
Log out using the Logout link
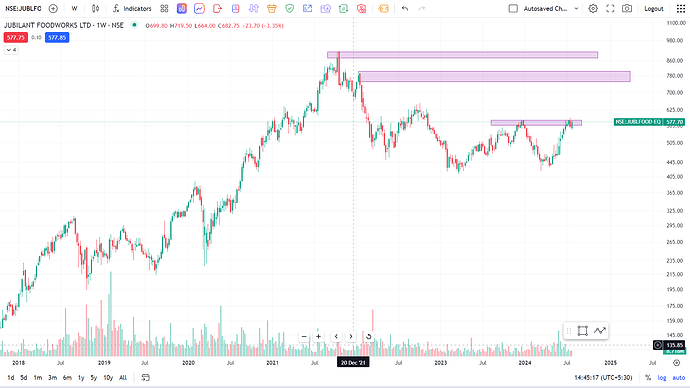point(653,8)
